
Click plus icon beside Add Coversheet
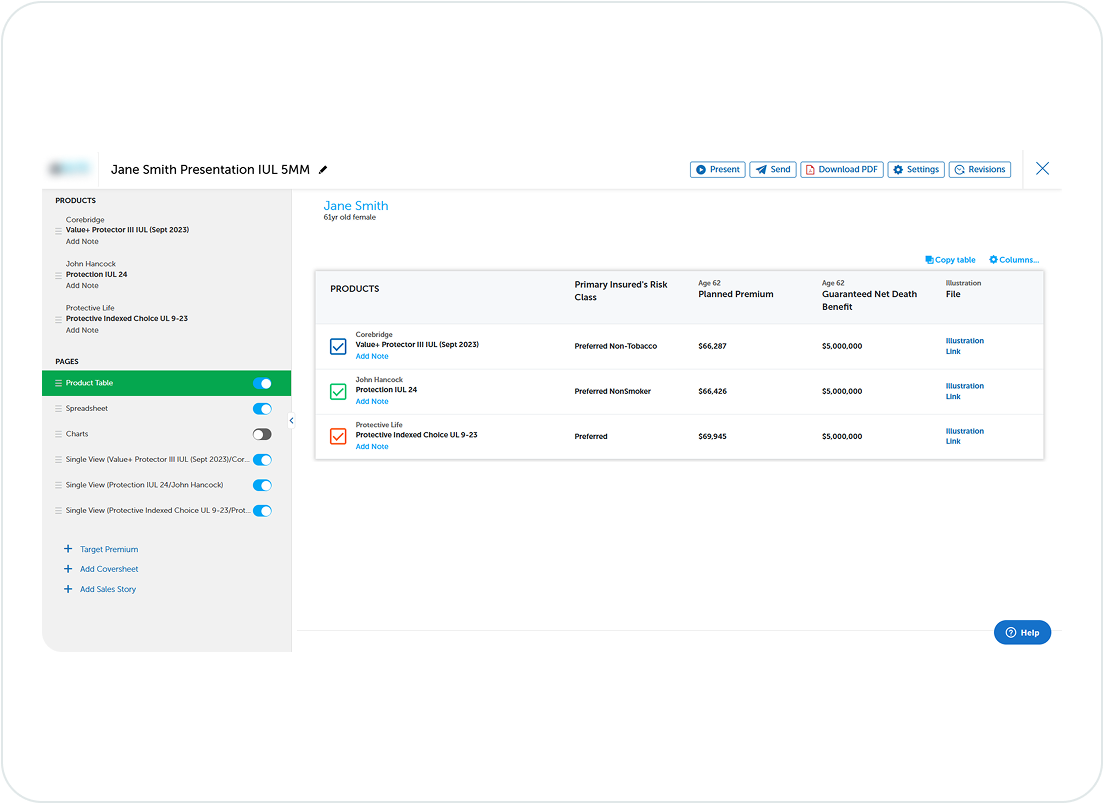tap(68, 569)
